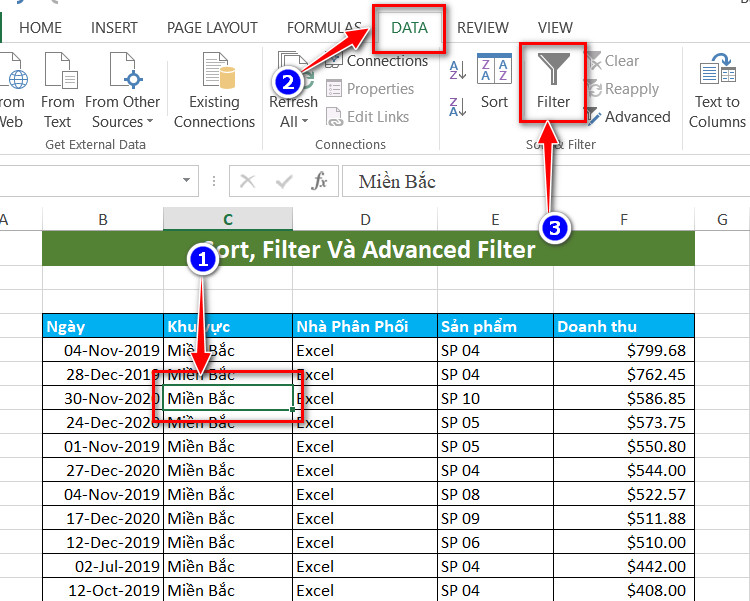The width and height of the screenshot is (750, 601).
Task: Select the DATA ribbon tab
Action: pos(409,28)
